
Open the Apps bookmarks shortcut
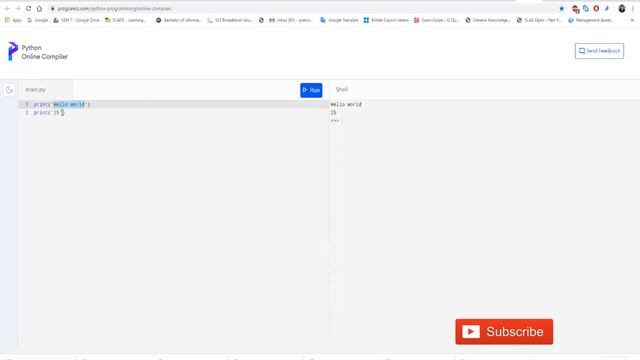click(13, 20)
